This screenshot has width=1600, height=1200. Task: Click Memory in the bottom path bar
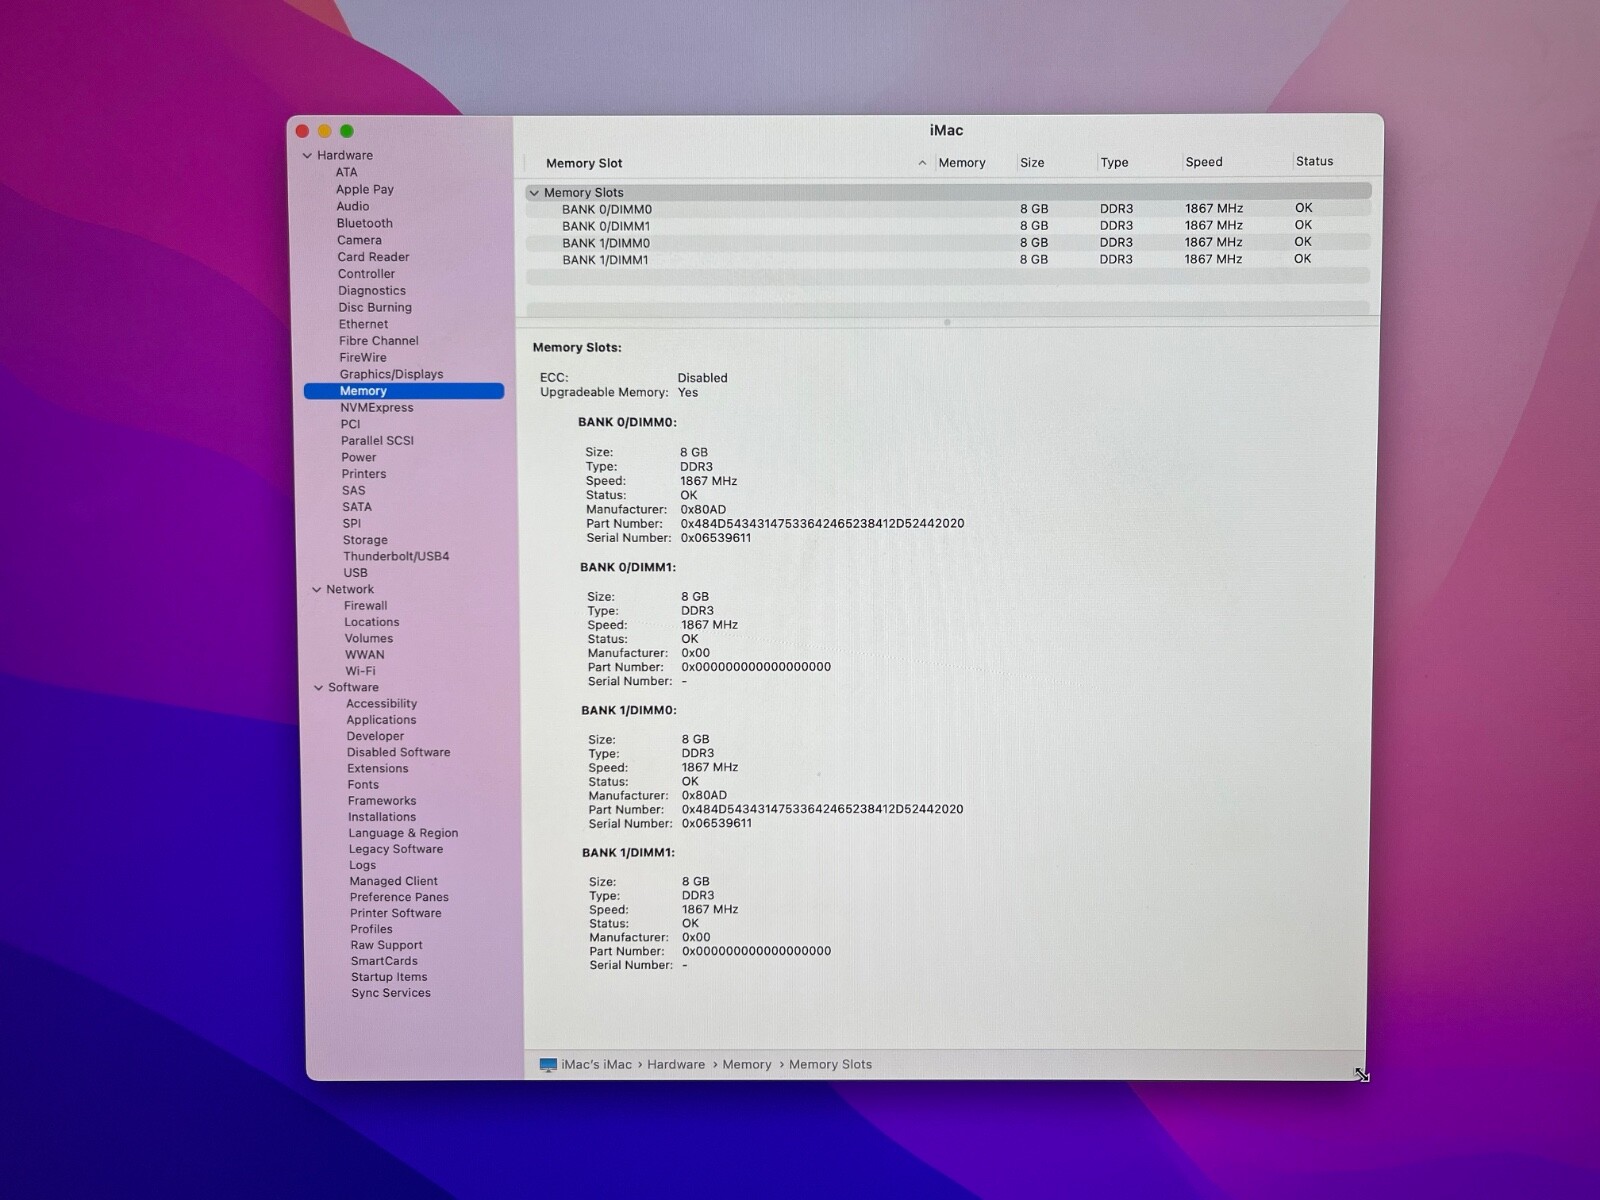tap(747, 1065)
